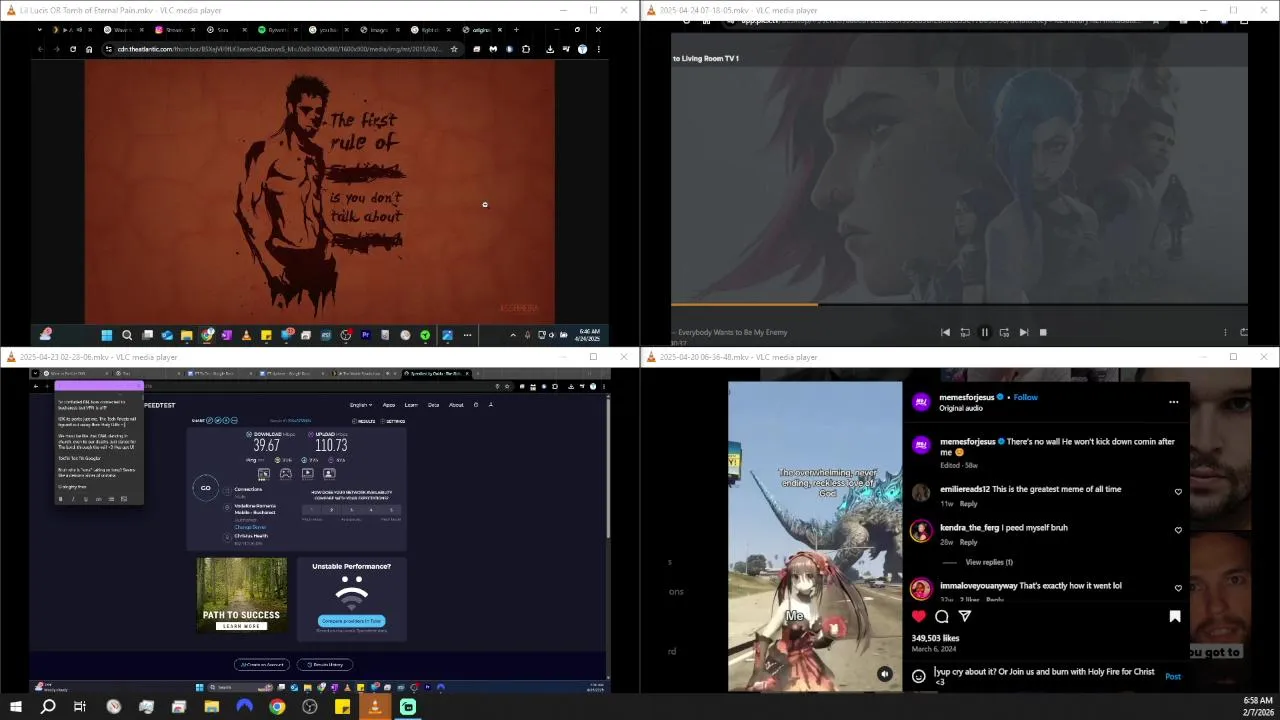Open Chrome three-dot menu in Lil Lucis browser
Viewport: 1280px width, 720px height.
598,49
